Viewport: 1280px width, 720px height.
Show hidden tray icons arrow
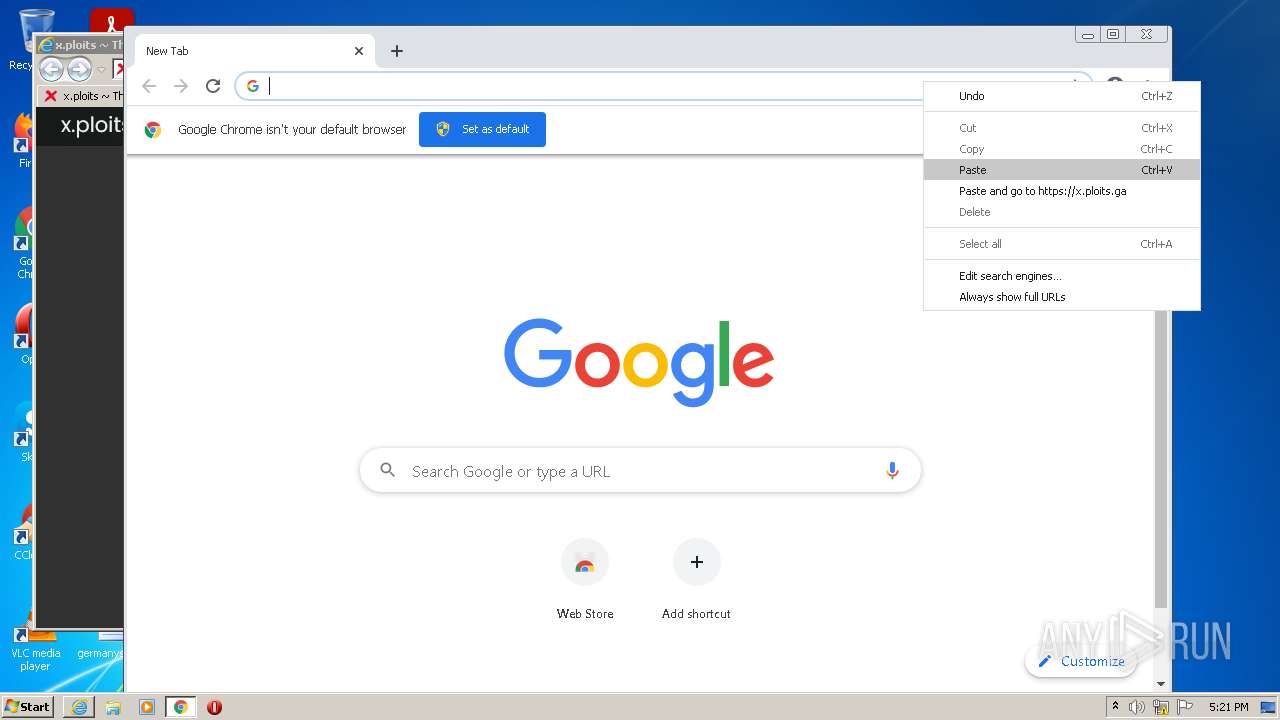coord(1115,707)
